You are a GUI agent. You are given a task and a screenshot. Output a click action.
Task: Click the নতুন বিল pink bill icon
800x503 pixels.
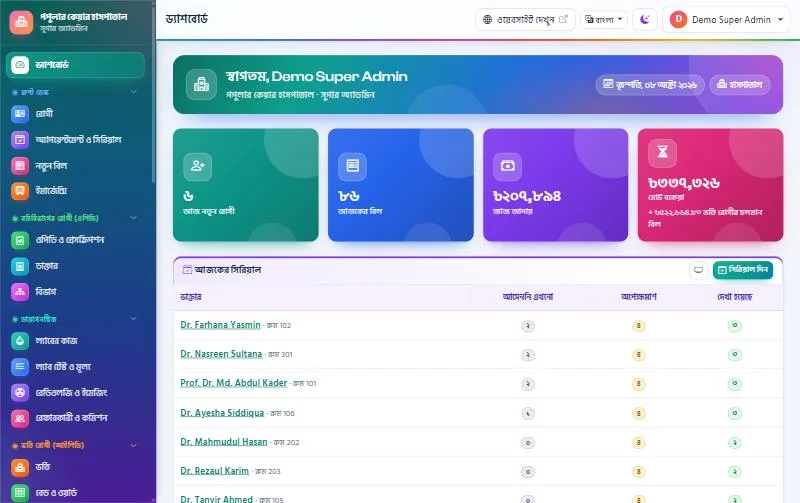[x=20, y=165]
